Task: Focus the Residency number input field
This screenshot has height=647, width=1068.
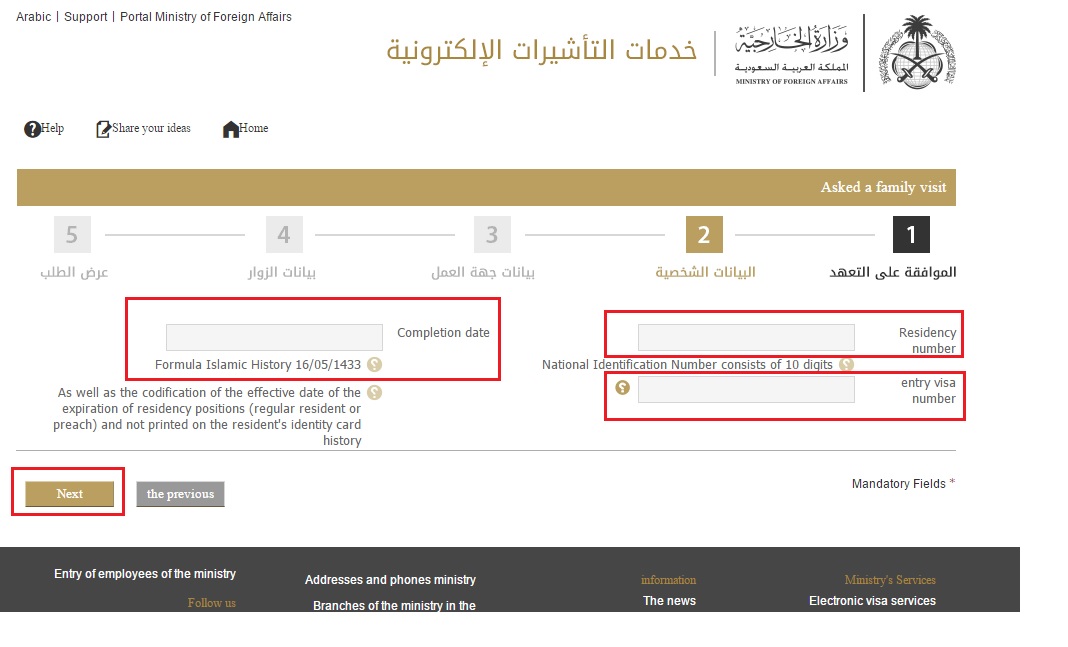Action: click(x=746, y=337)
